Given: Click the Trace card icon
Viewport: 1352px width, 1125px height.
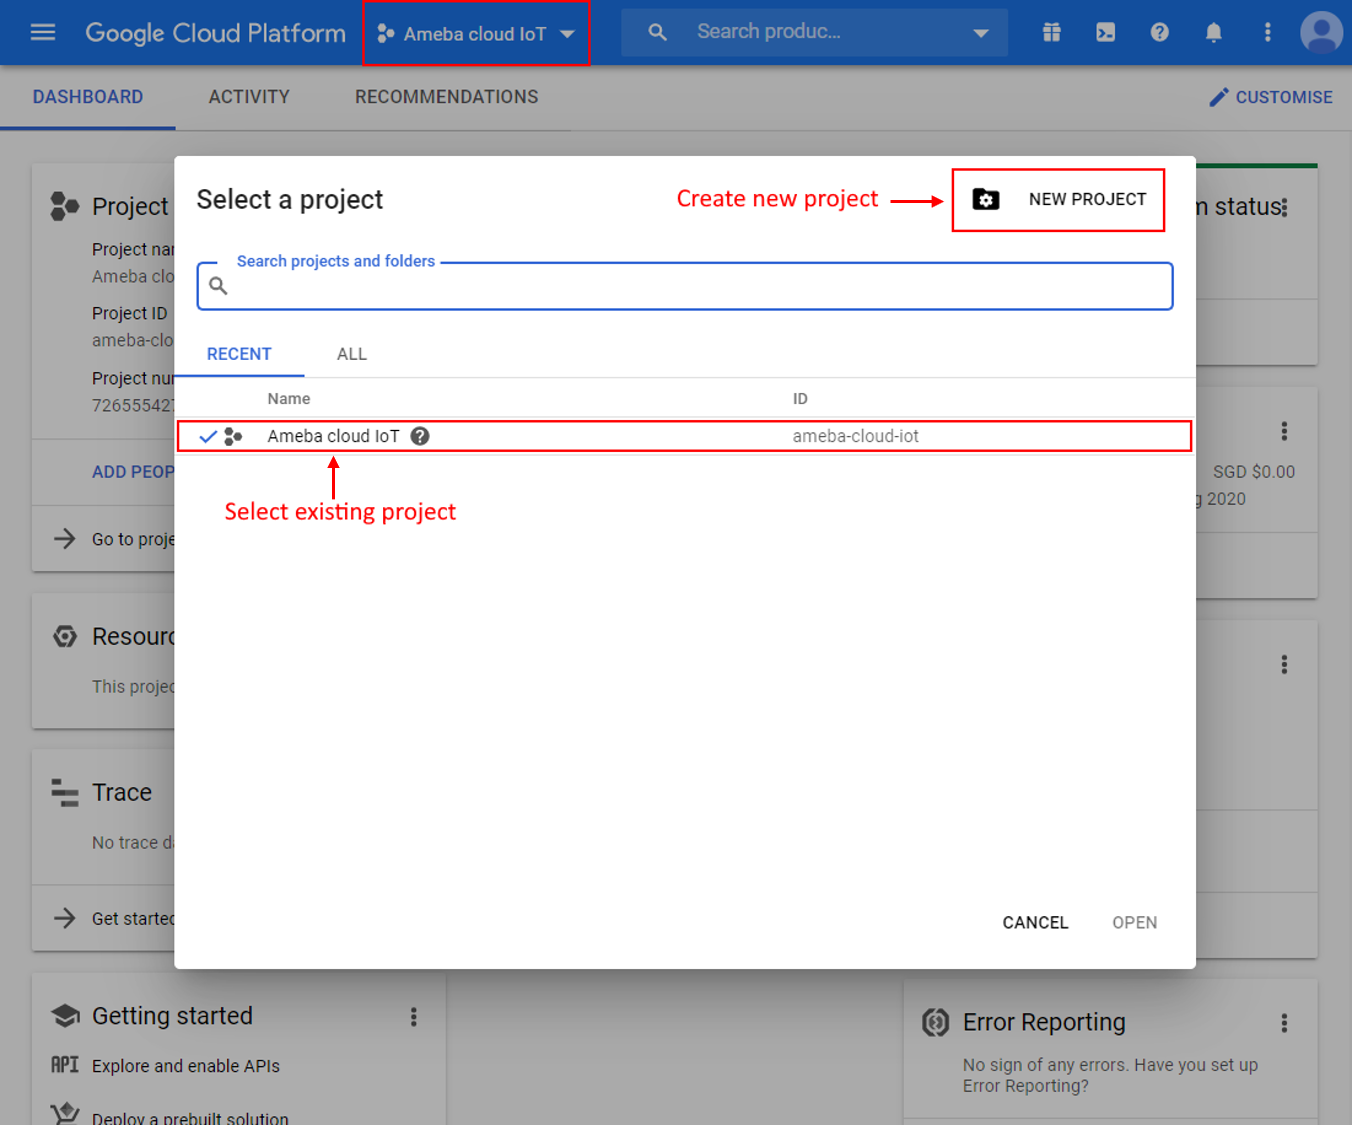Looking at the screenshot, I should pos(65,792).
